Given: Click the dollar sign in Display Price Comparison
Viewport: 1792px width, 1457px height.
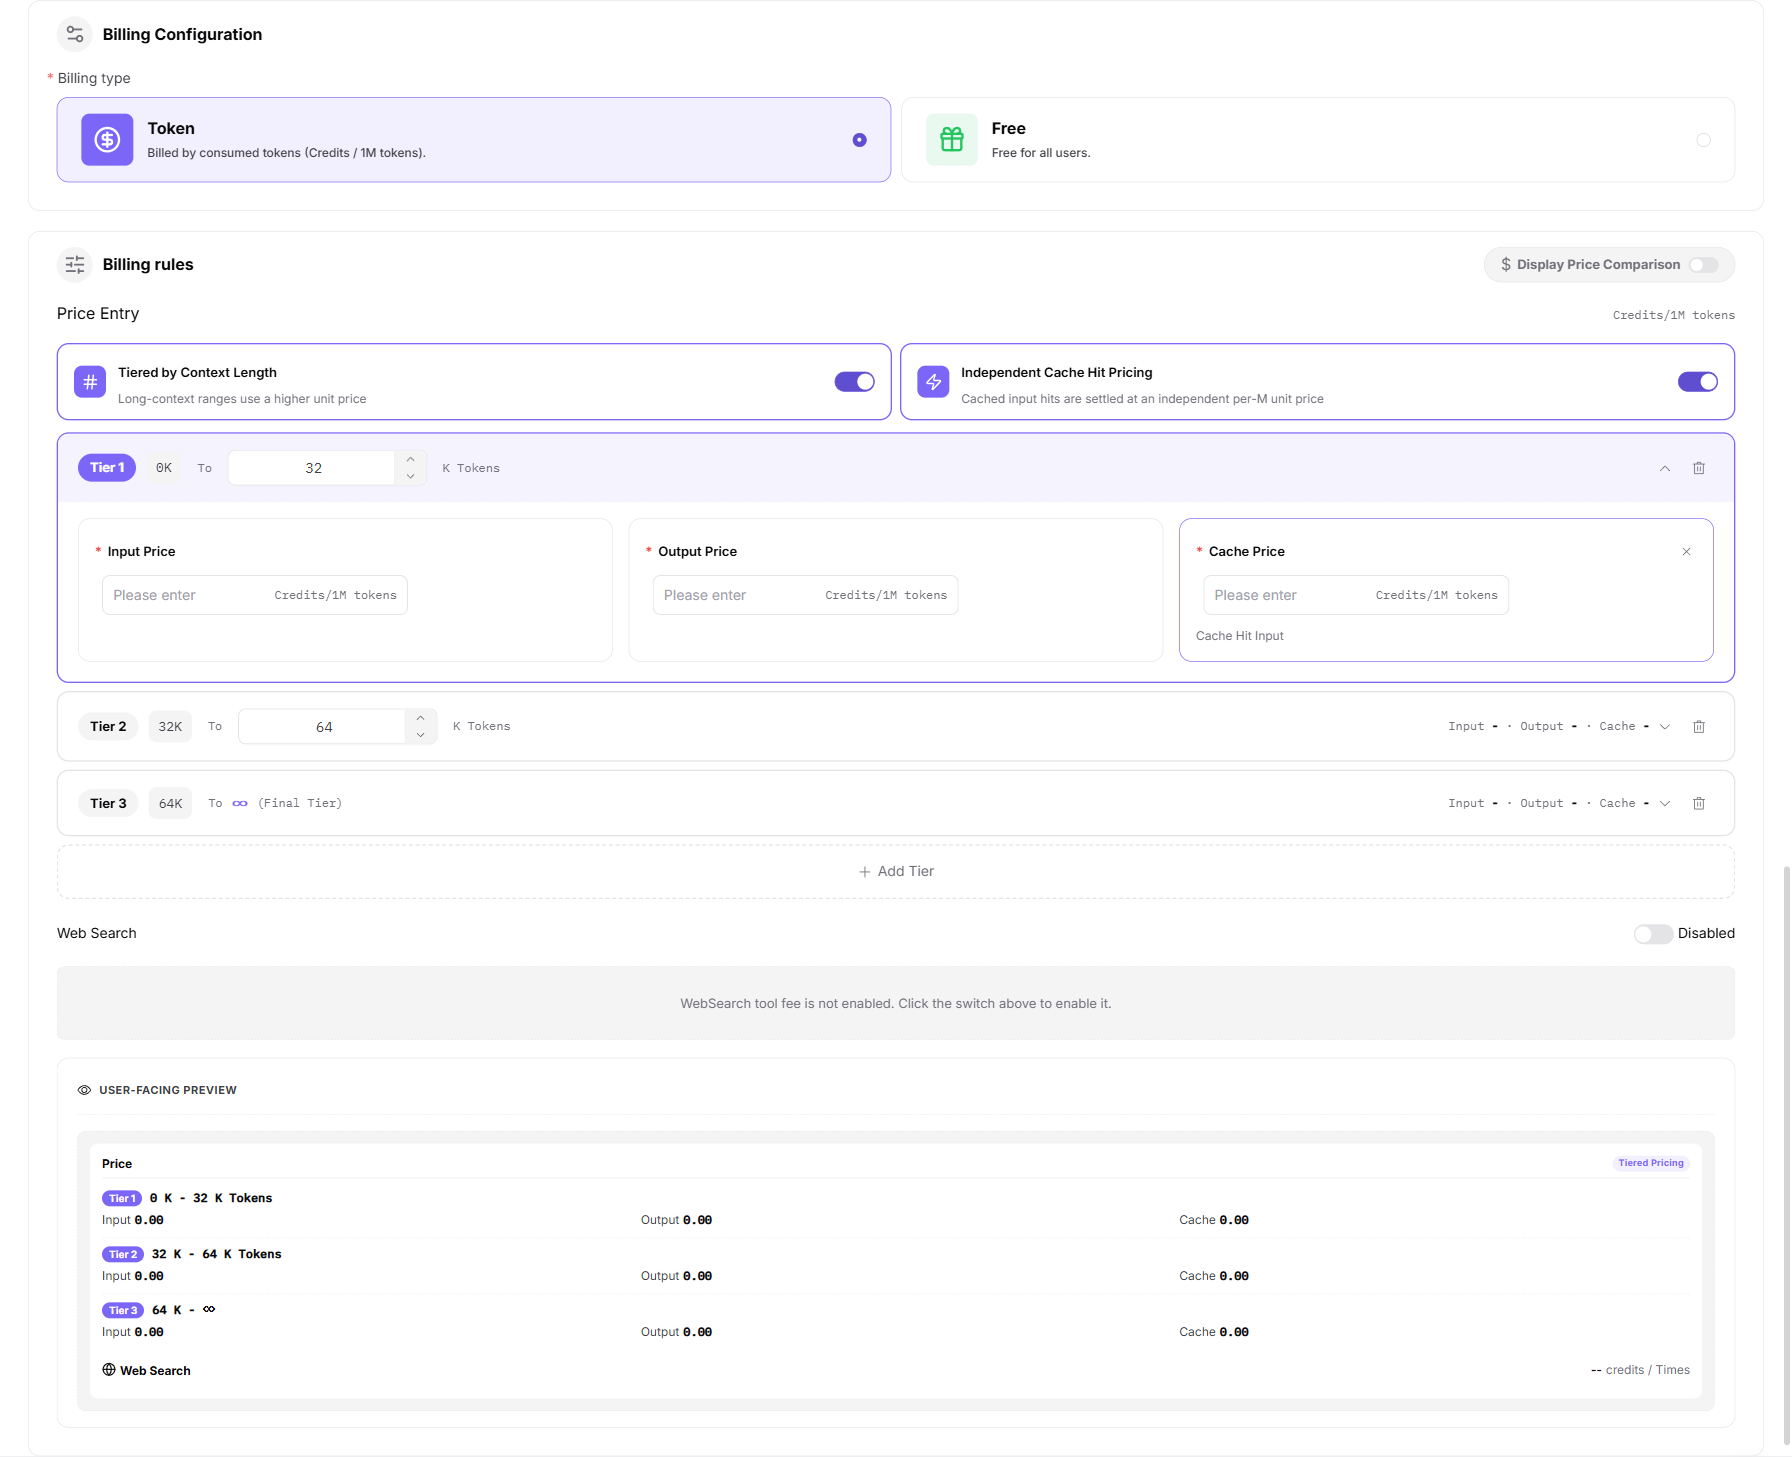Looking at the screenshot, I should pos(1506,264).
